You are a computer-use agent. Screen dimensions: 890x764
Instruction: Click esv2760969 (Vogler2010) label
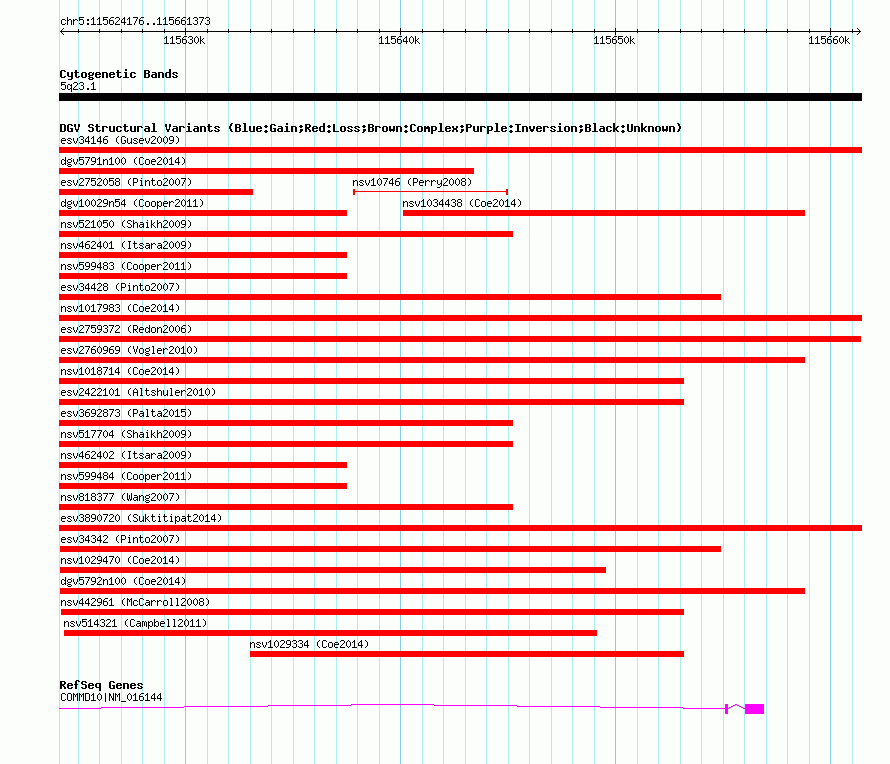coord(129,350)
